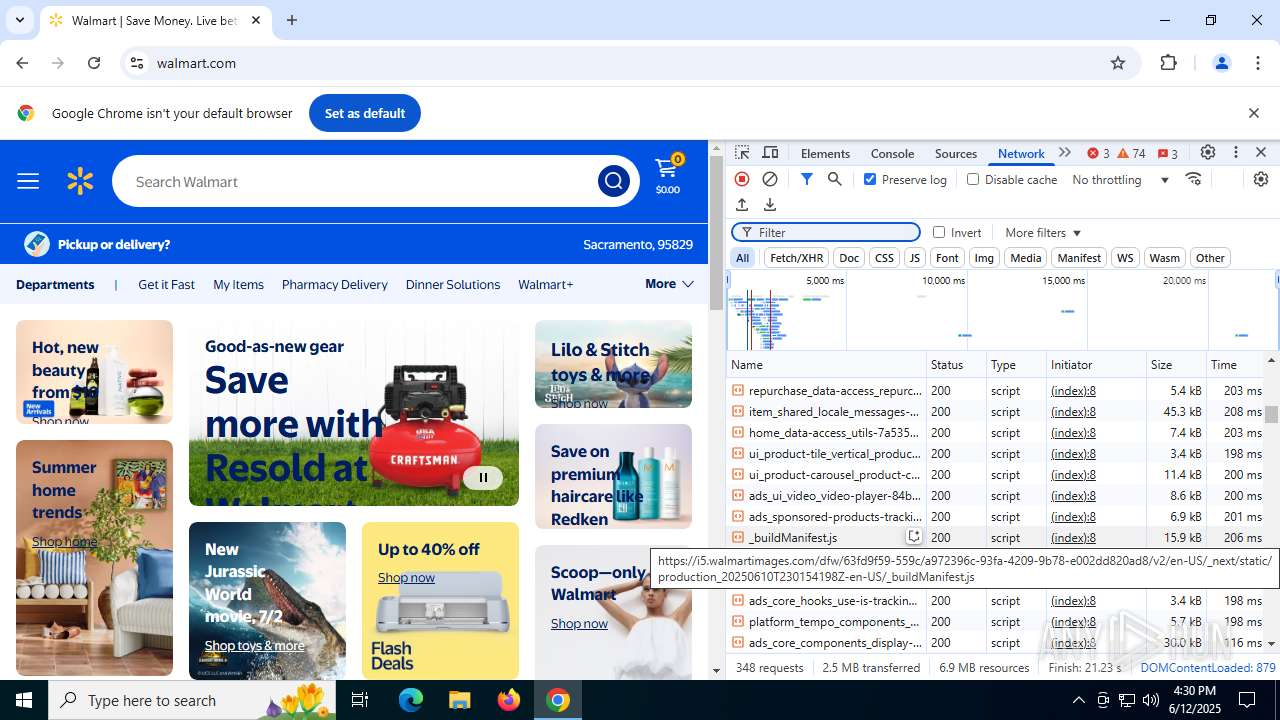
Task: Click Shop toys & more link
Action: point(254,645)
